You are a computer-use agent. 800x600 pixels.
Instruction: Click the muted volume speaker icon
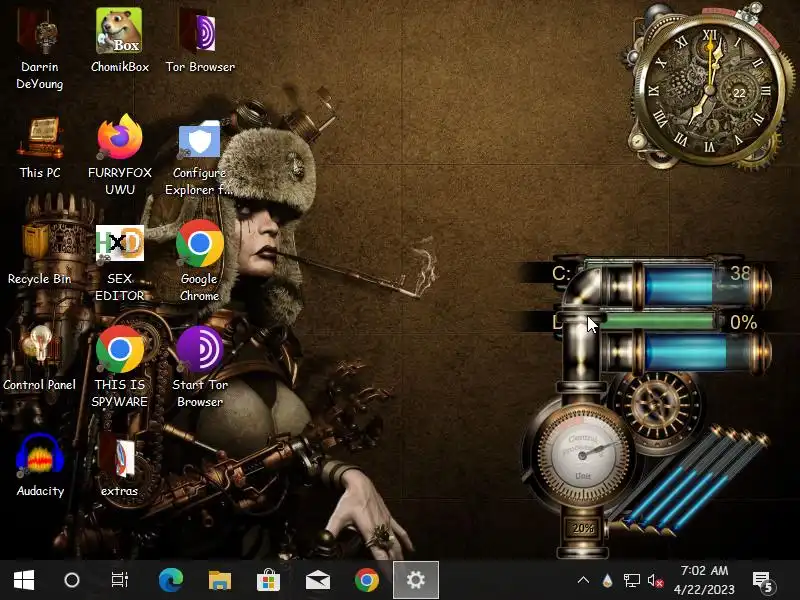click(655, 580)
